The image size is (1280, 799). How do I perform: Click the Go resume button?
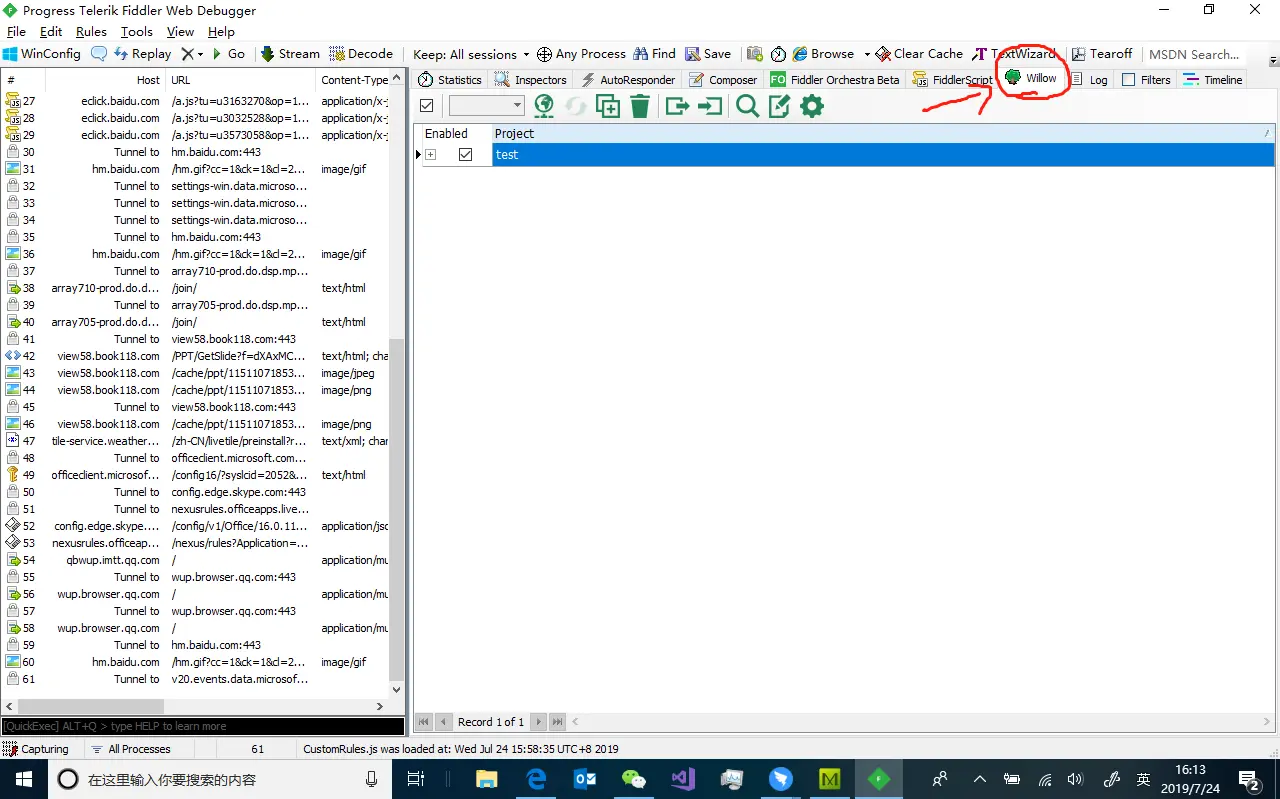tap(227, 54)
